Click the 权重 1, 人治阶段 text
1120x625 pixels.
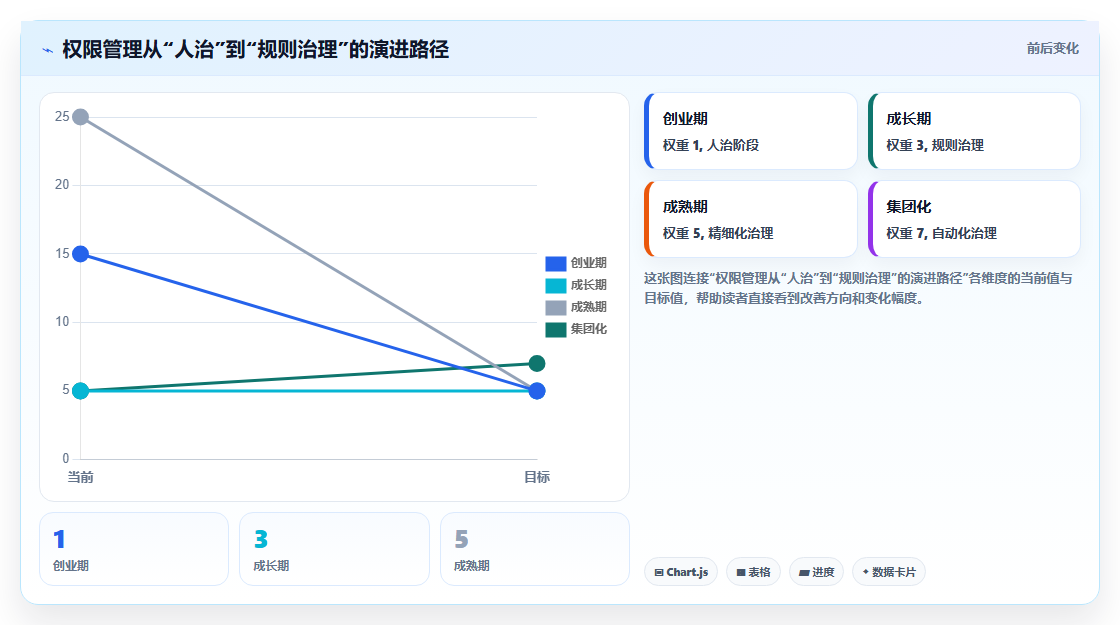[711, 145]
